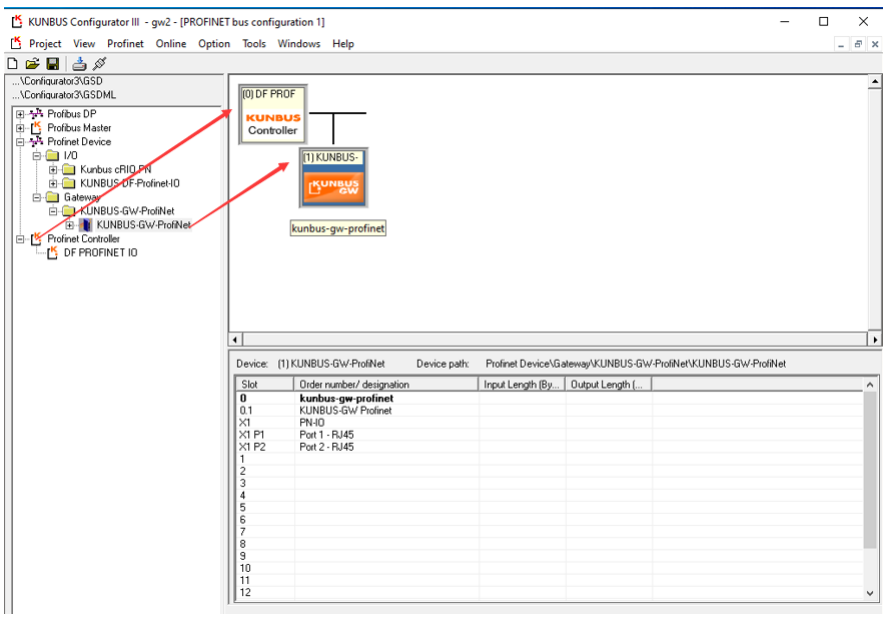Image resolution: width=888 pixels, height=620 pixels.
Task: Collapse the Profinet Controller tree node
Action: pos(20,239)
